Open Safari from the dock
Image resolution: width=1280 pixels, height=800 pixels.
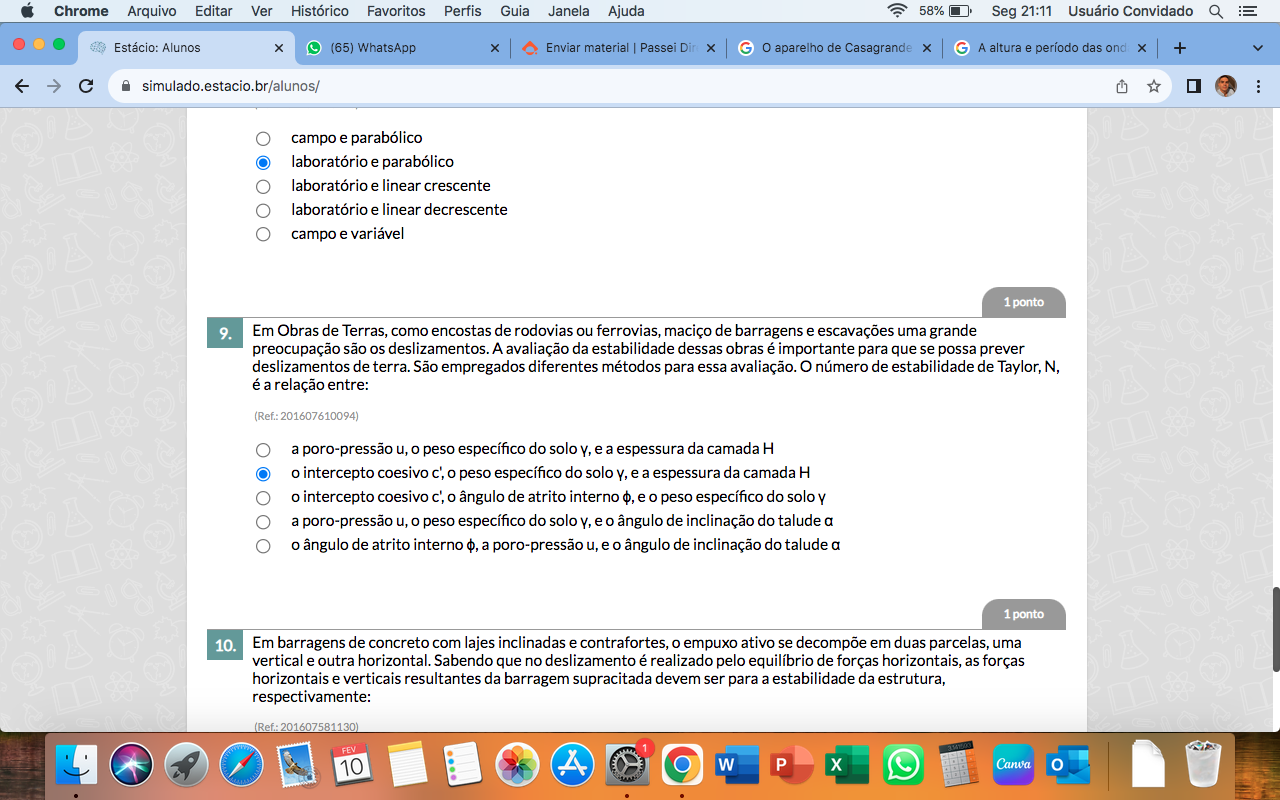click(241, 765)
